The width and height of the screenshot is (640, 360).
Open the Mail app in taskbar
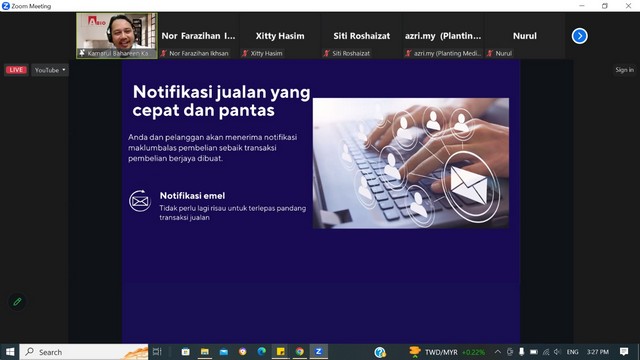click(x=224, y=351)
